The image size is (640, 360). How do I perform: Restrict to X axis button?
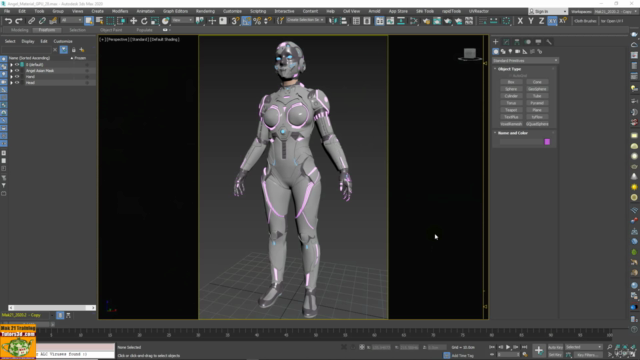(520, 21)
